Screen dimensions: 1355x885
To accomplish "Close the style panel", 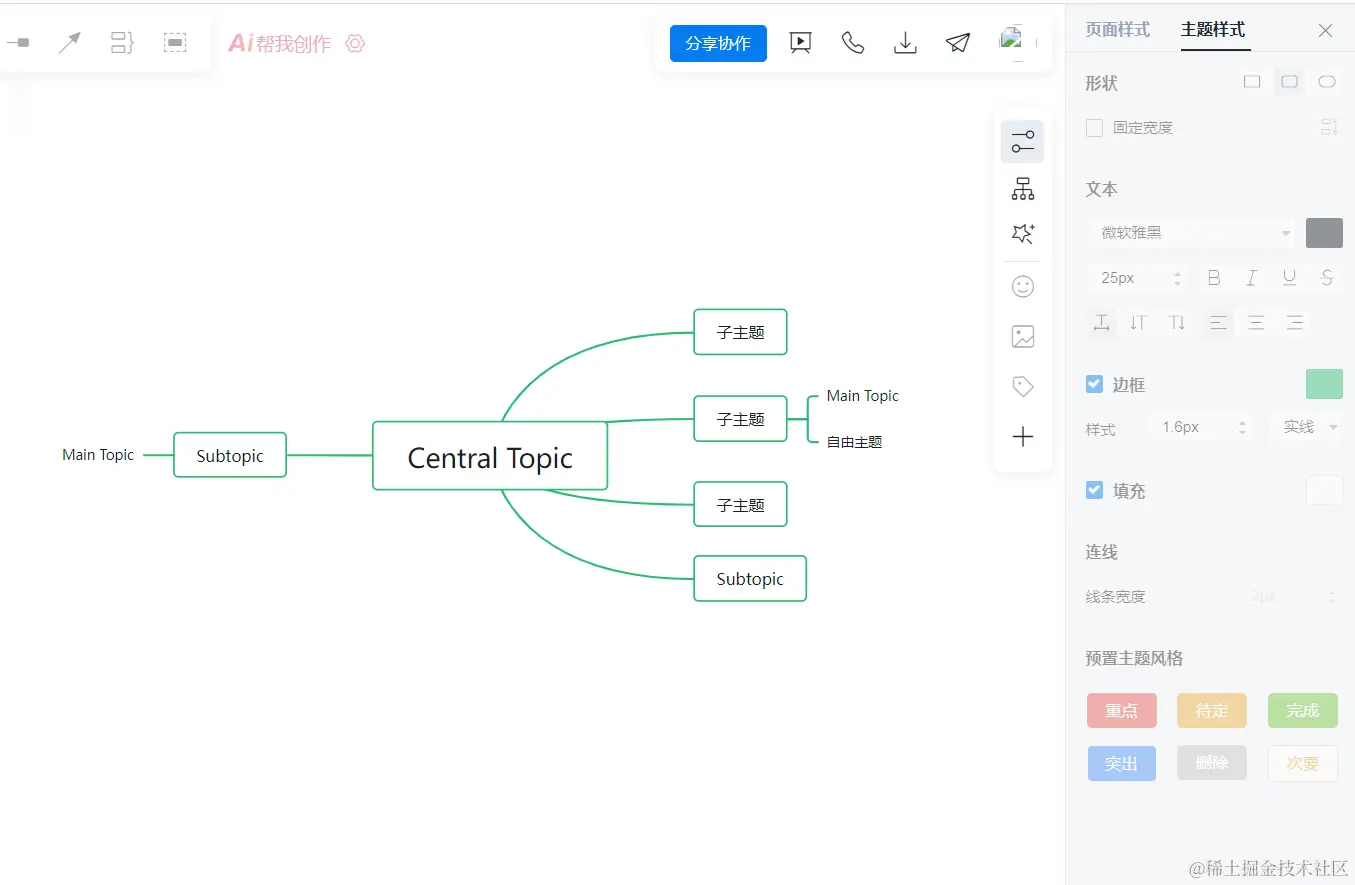I will click(1325, 30).
